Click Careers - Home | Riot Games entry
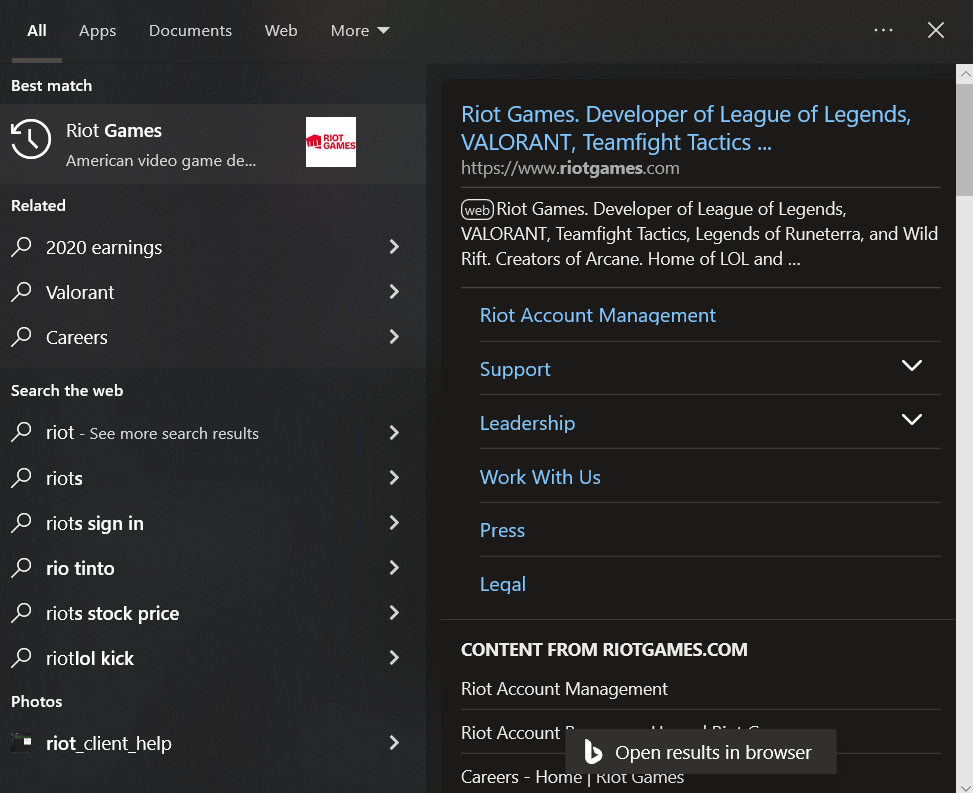The width and height of the screenshot is (973, 793). pyautogui.click(x=572, y=777)
